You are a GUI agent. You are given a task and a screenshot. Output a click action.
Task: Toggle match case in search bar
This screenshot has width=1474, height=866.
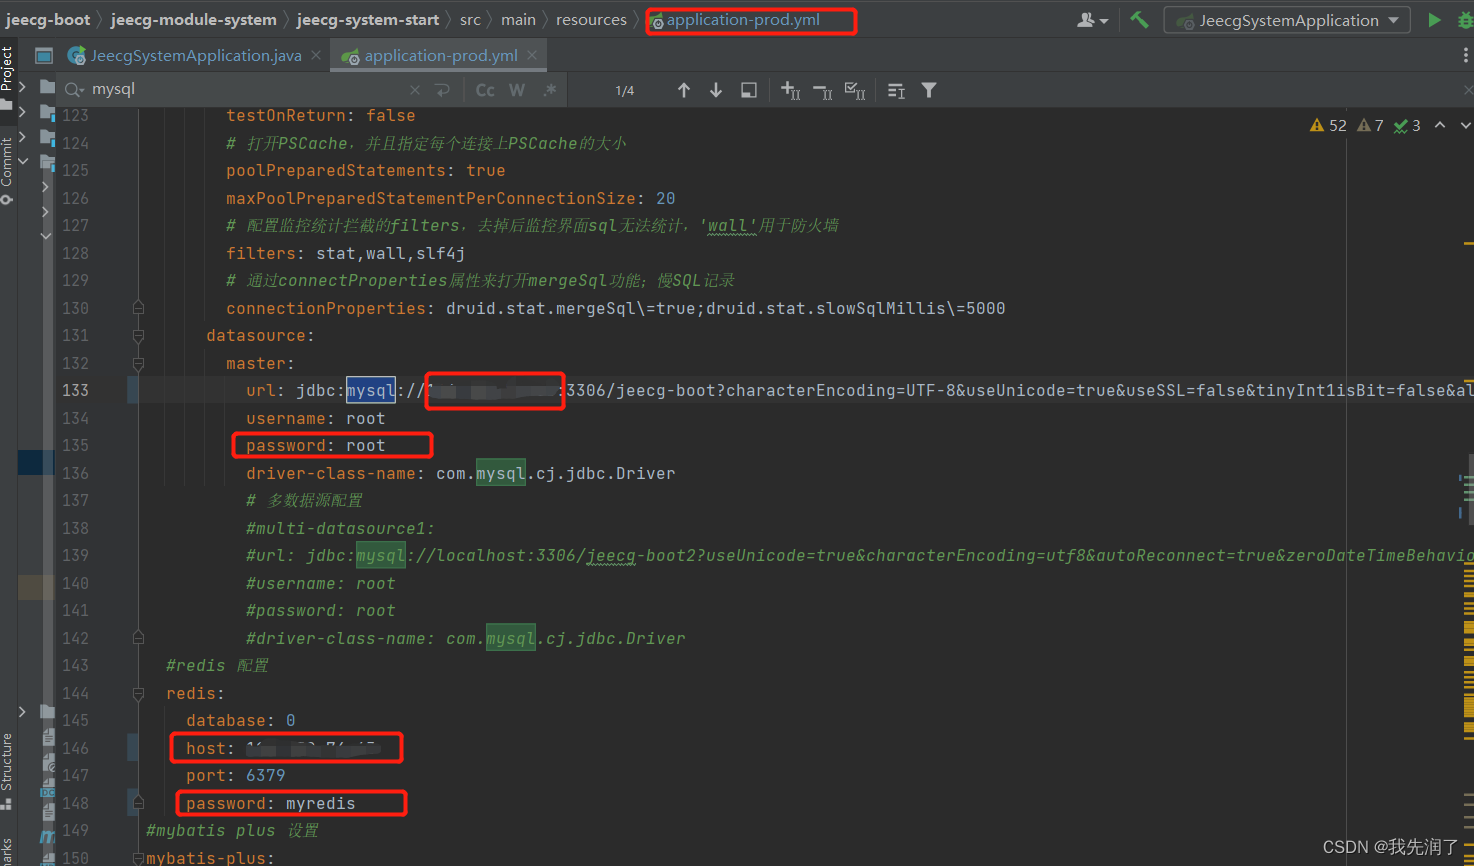pyautogui.click(x=485, y=89)
